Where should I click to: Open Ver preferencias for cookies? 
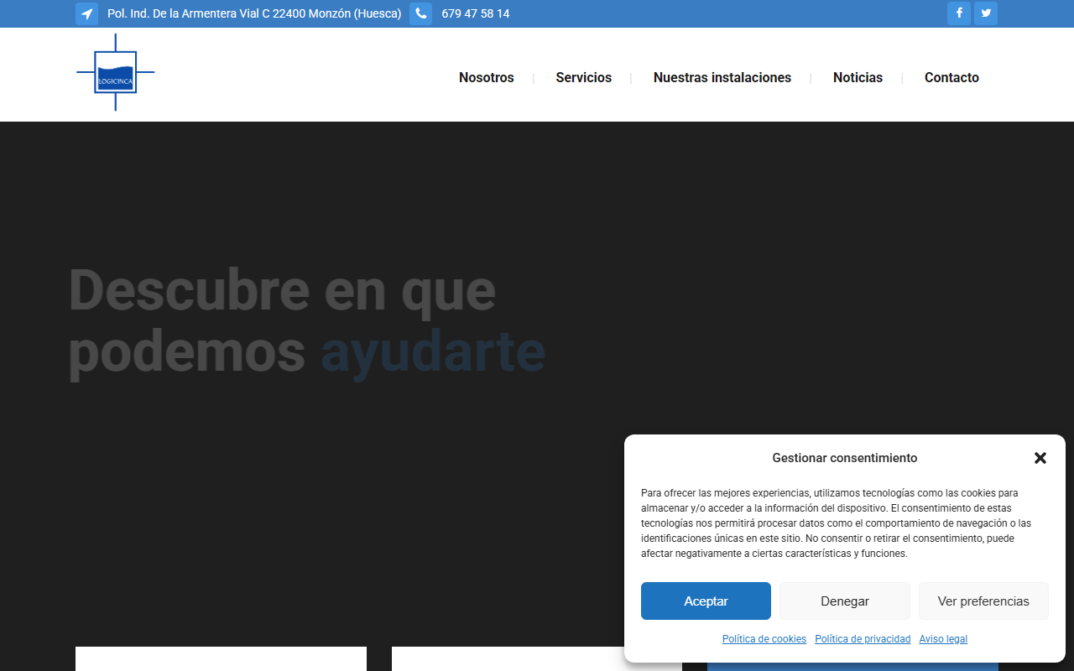983,601
